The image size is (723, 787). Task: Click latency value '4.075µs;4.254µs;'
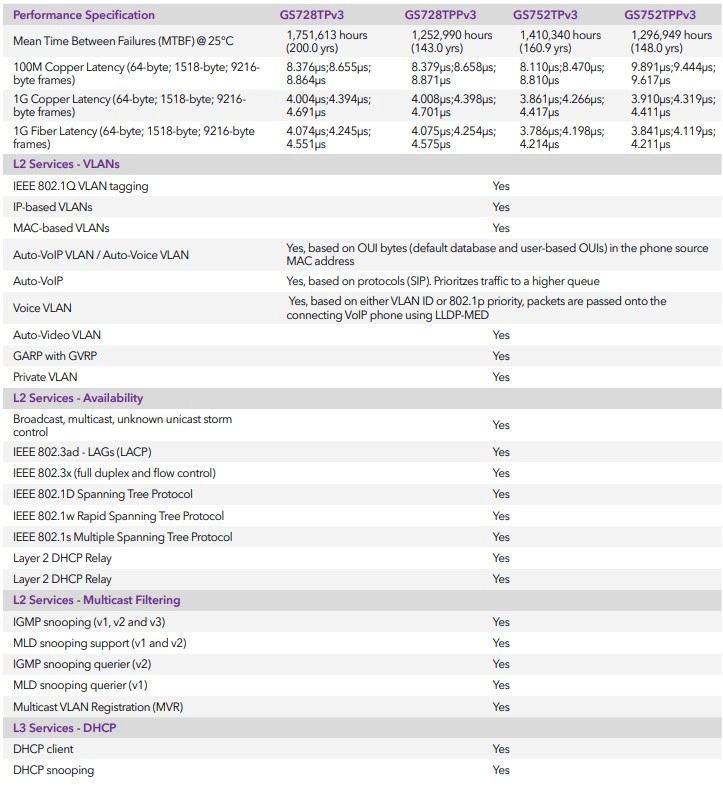[454, 132]
